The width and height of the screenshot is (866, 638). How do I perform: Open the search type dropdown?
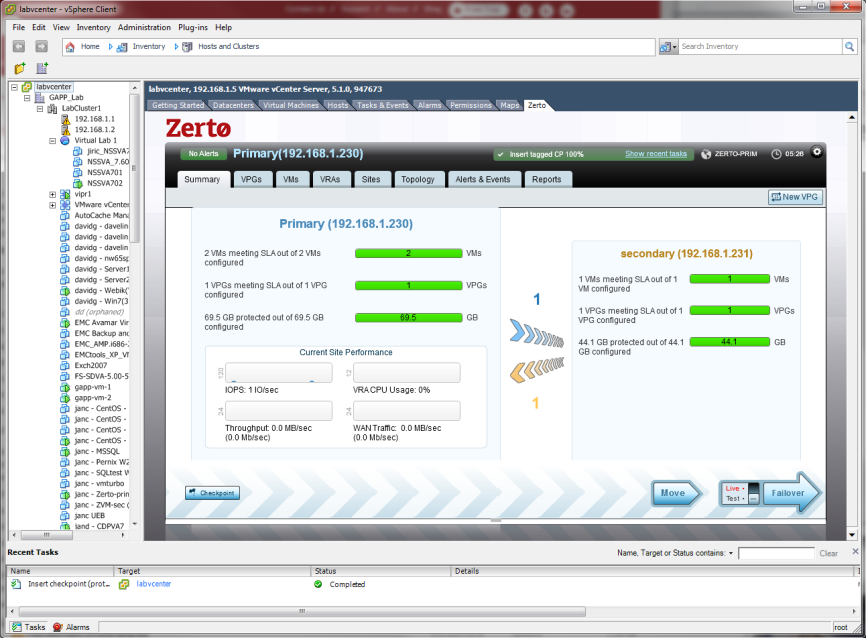click(668, 47)
